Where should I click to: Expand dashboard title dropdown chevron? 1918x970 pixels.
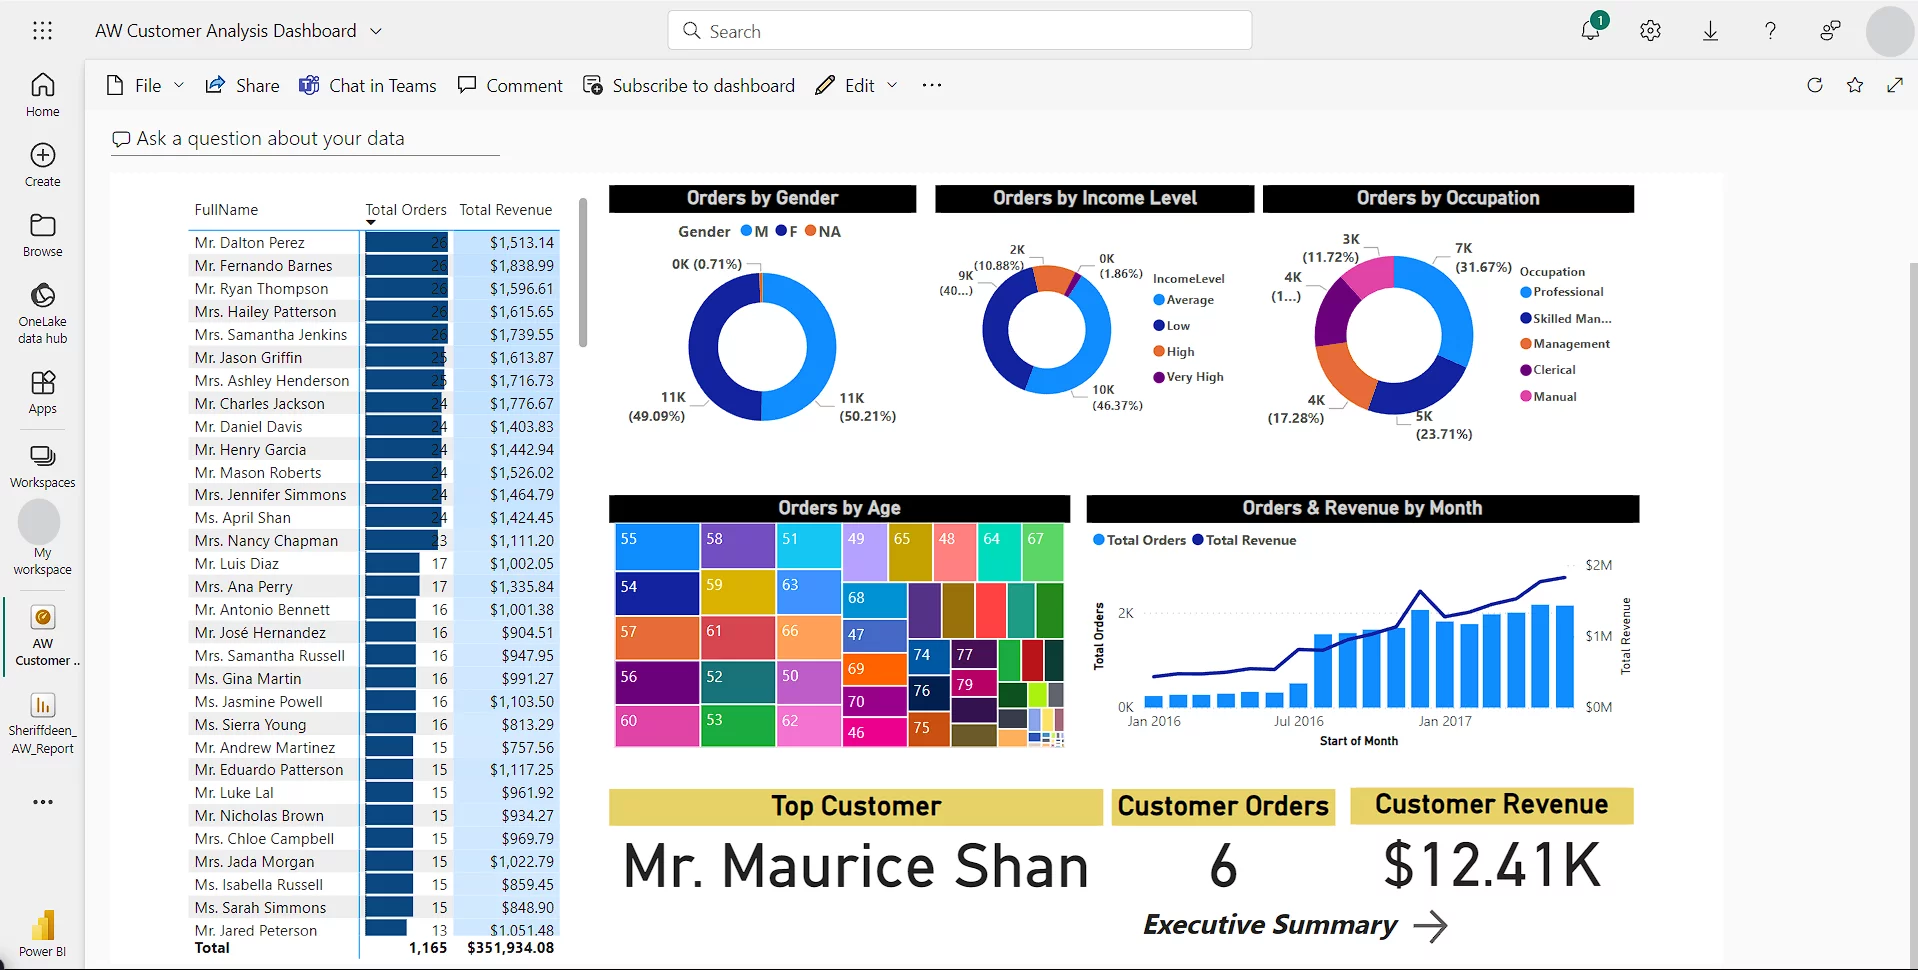coord(376,31)
